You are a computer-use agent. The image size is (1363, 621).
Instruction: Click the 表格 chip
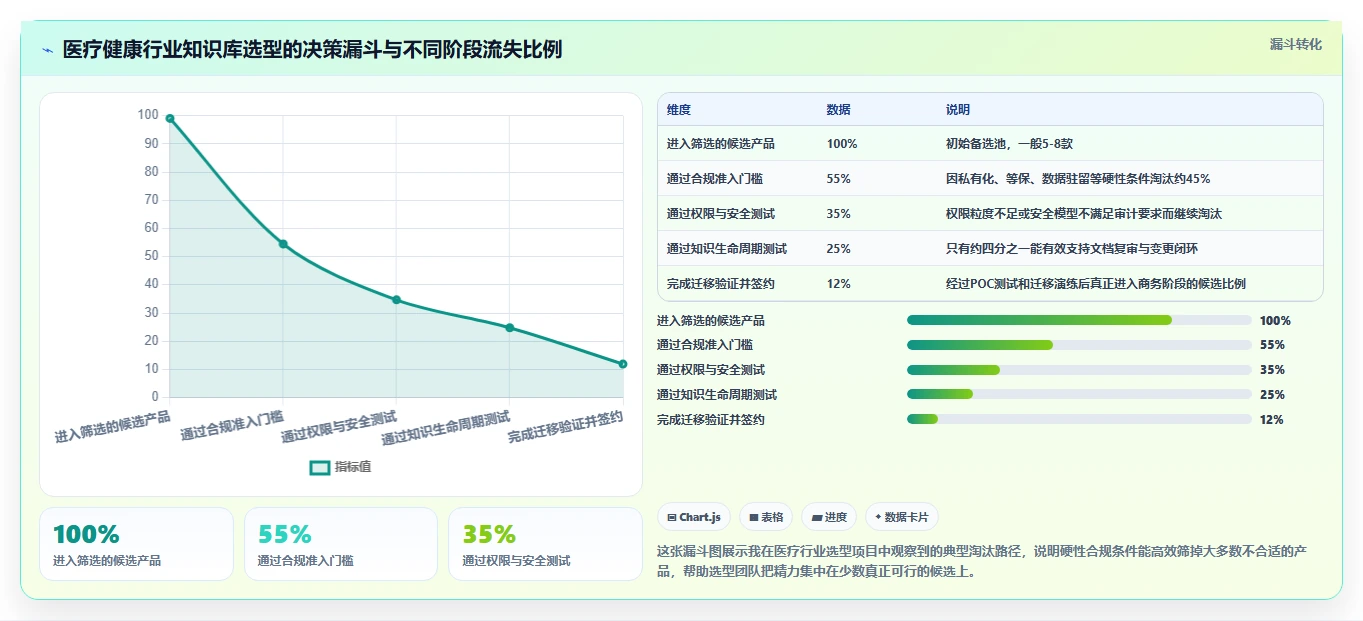[766, 517]
